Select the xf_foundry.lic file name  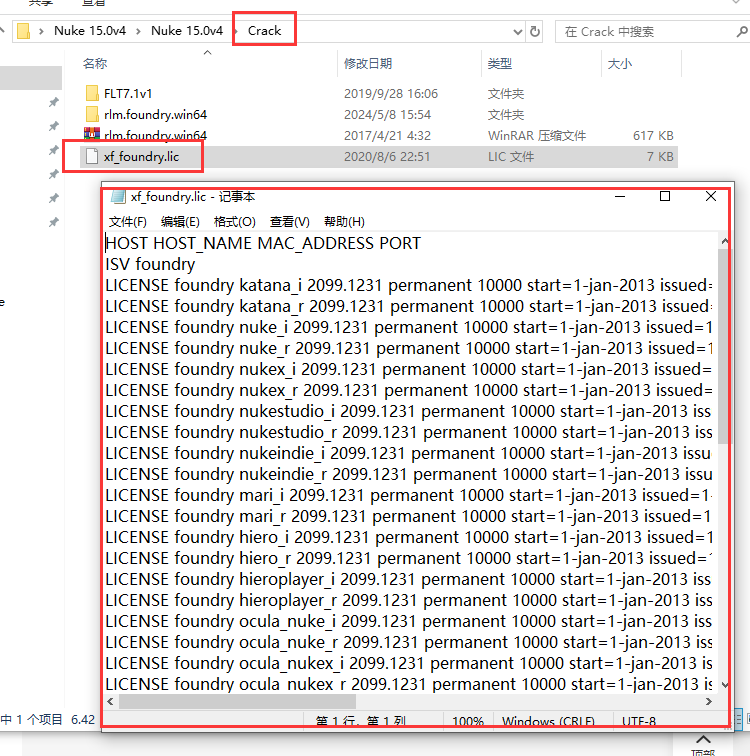[141, 157]
